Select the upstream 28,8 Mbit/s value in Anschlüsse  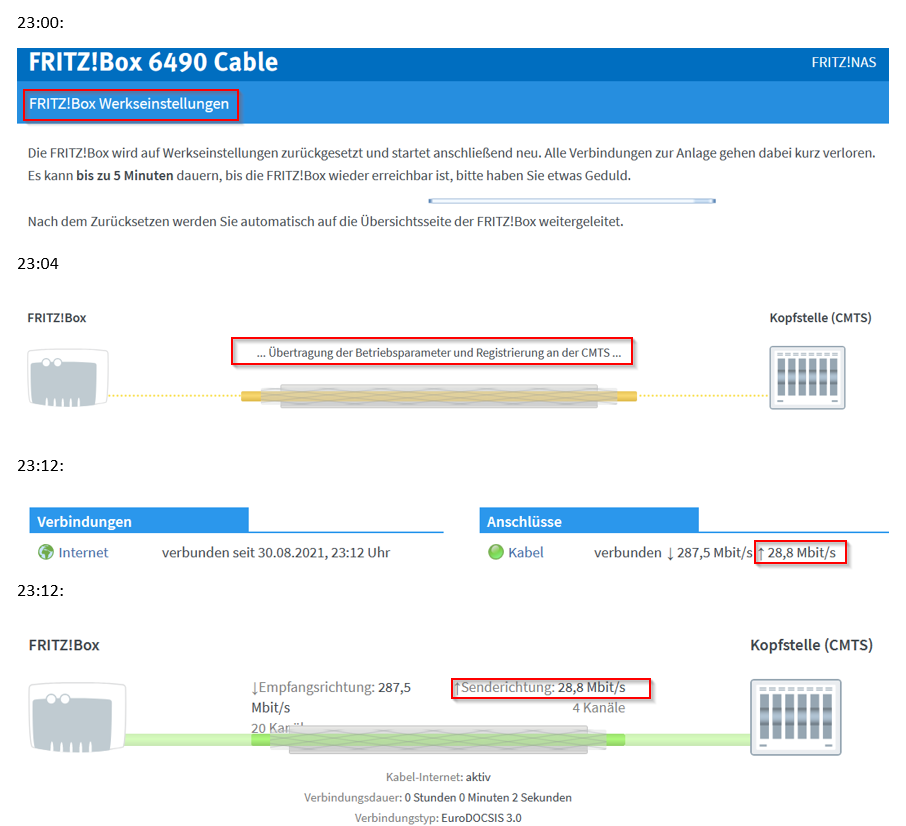pyautogui.click(x=796, y=553)
